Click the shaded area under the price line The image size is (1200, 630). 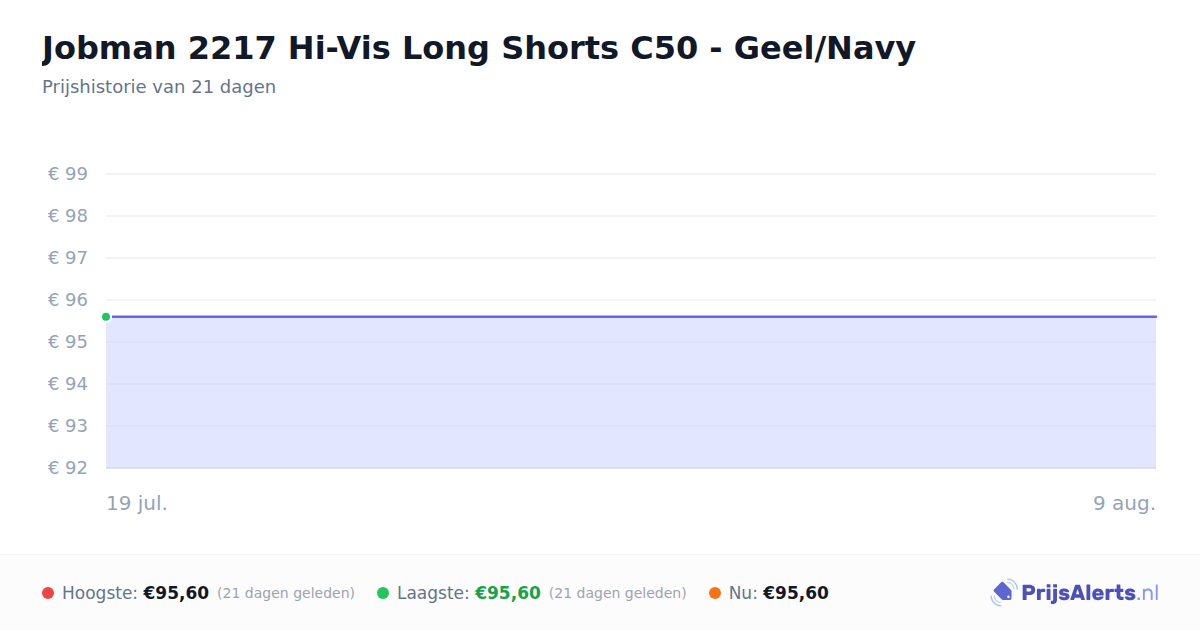click(x=631, y=393)
